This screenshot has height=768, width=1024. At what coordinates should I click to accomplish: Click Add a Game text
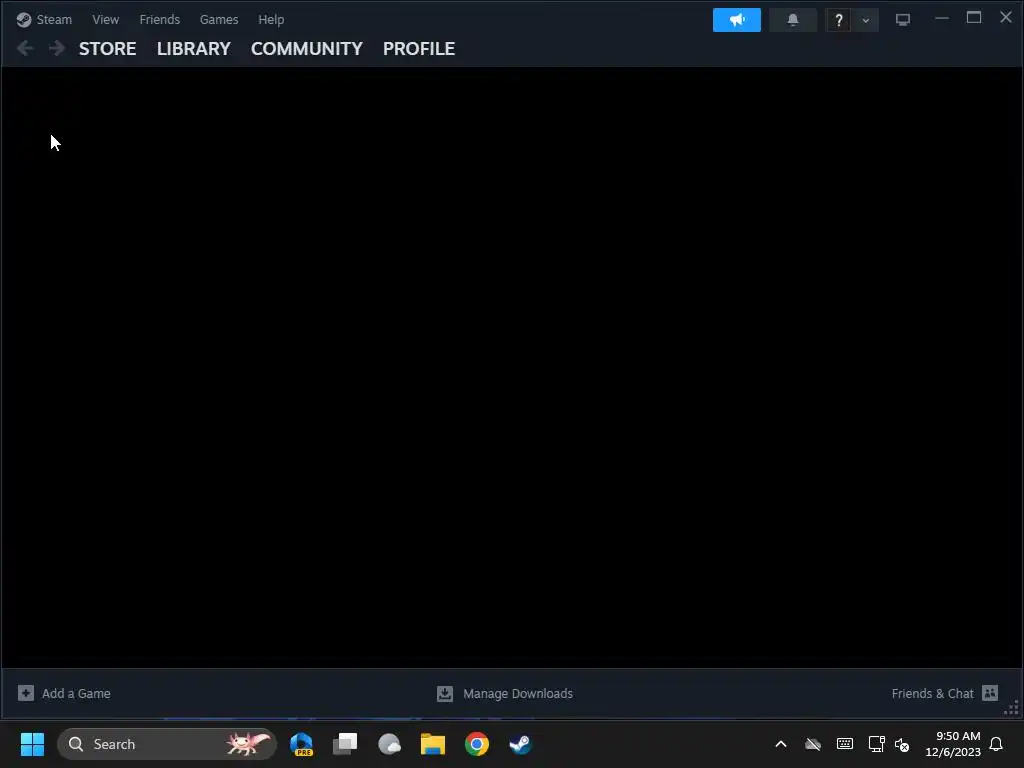tap(76, 694)
